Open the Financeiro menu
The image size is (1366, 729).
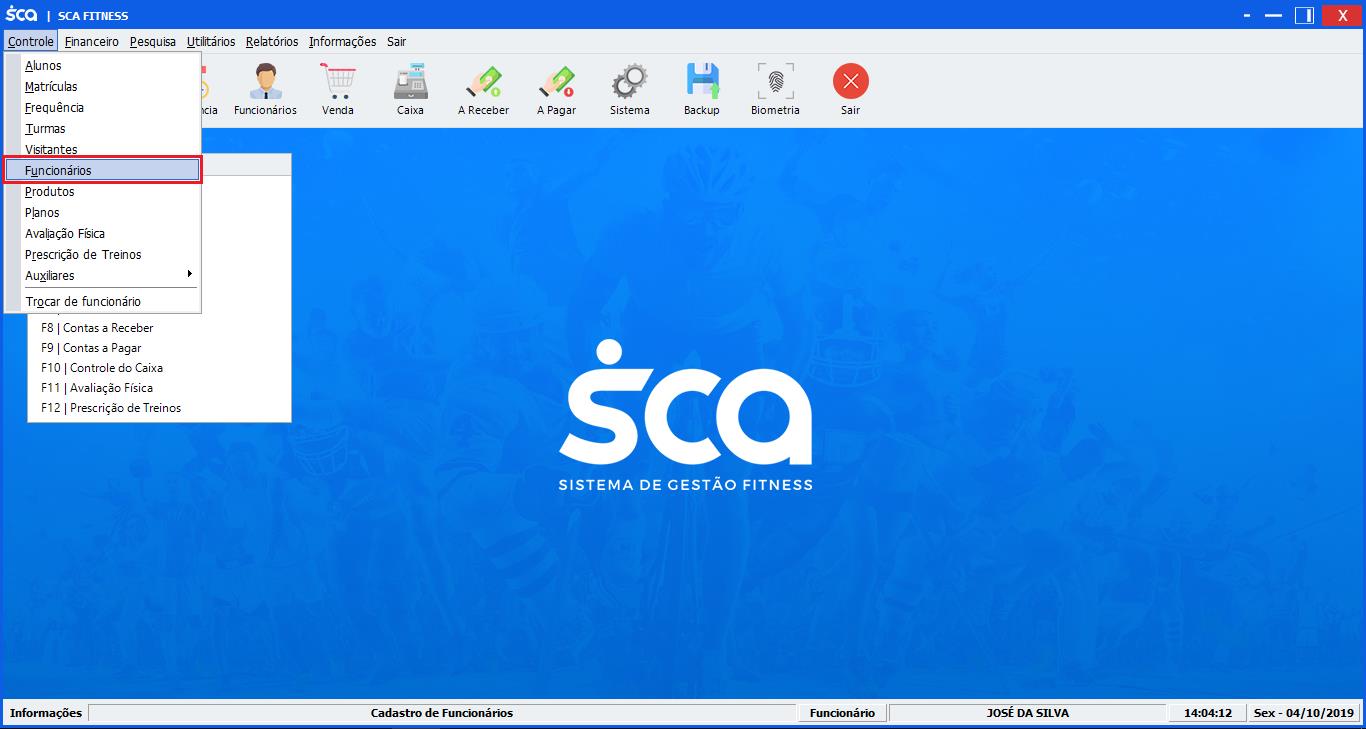click(92, 41)
